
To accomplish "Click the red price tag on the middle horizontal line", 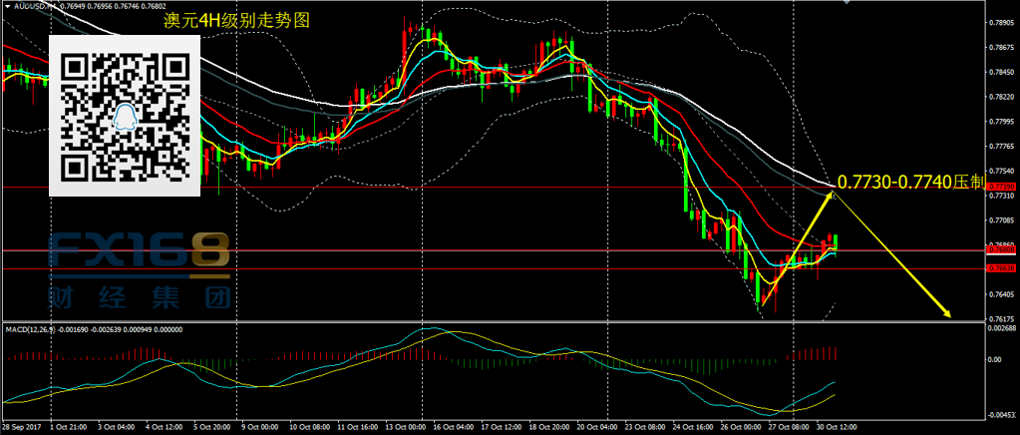I will tap(1000, 250).
